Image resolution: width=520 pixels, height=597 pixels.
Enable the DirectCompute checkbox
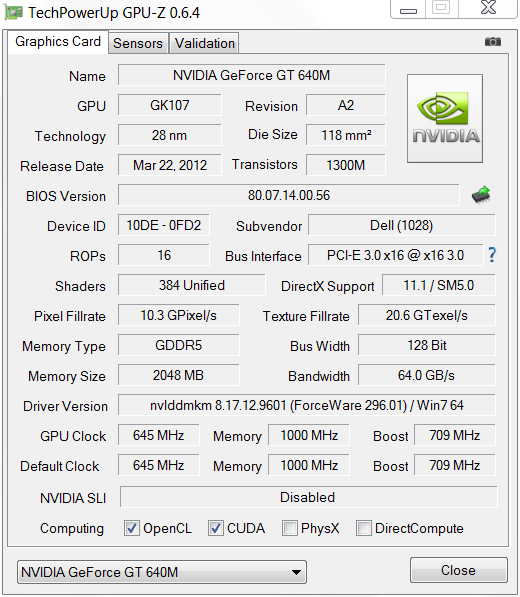point(364,528)
